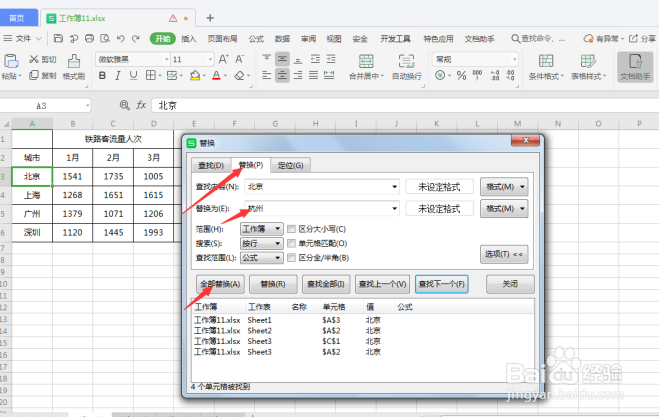Image resolution: width=659 pixels, height=417 pixels.
Task: Click the Copy icon
Action: click(x=34, y=75)
